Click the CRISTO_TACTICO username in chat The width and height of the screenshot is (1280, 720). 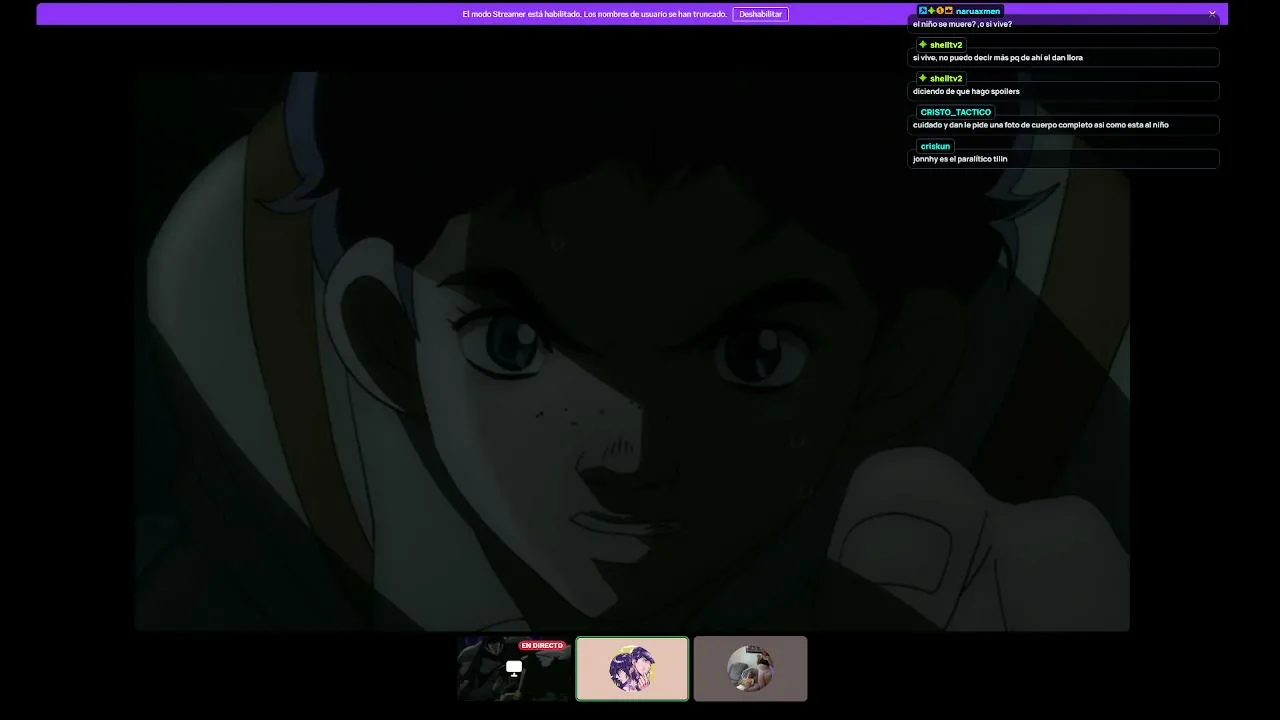pyautogui.click(x=956, y=112)
